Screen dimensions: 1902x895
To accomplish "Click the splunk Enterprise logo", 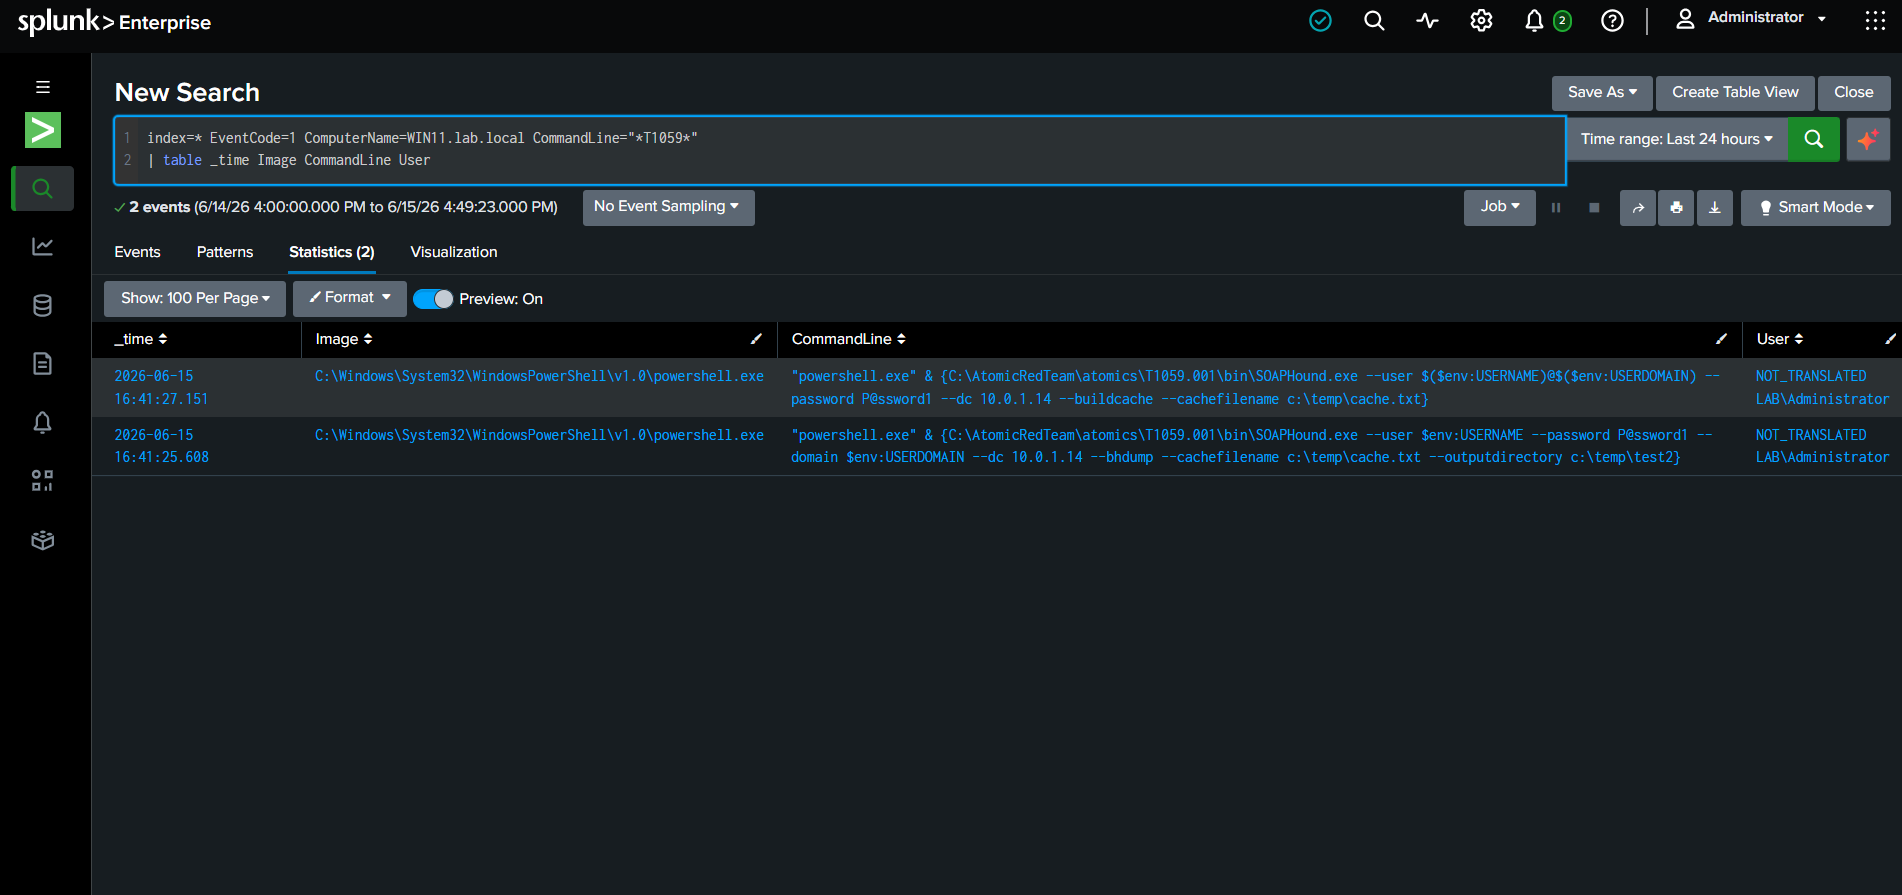I will pyautogui.click(x=114, y=21).
